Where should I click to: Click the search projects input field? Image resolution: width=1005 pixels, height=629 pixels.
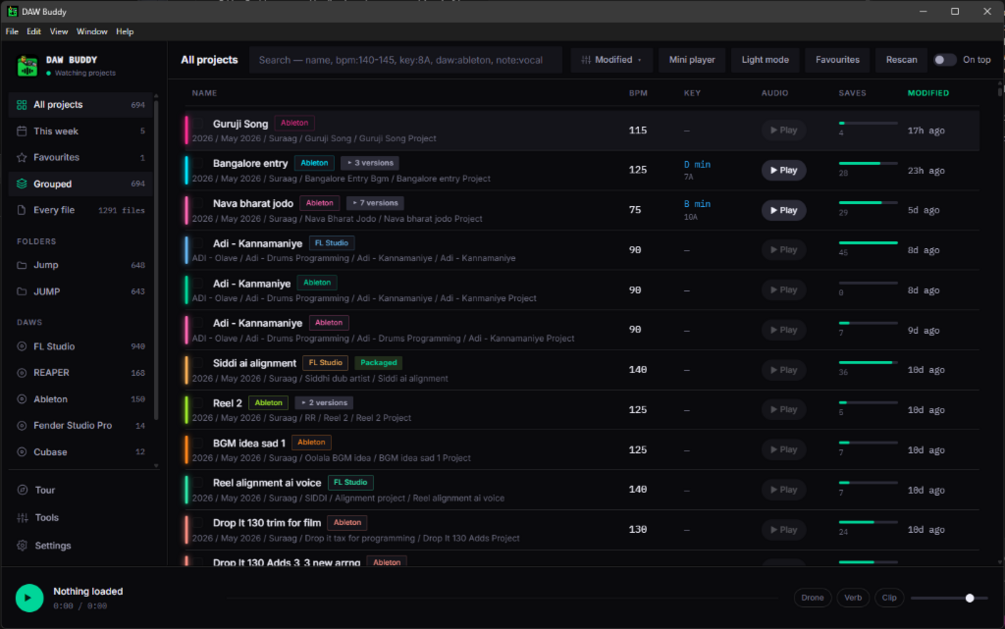tap(405, 60)
